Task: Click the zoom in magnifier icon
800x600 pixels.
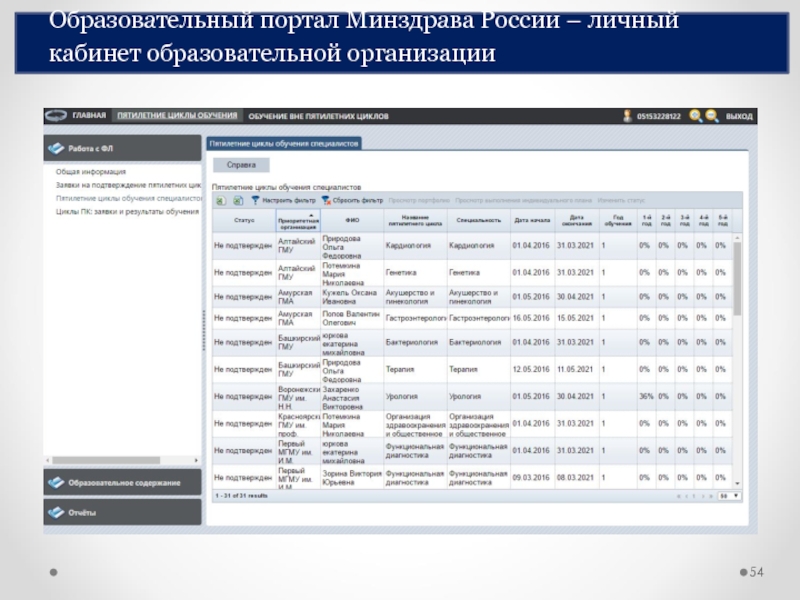Action: click(695, 116)
